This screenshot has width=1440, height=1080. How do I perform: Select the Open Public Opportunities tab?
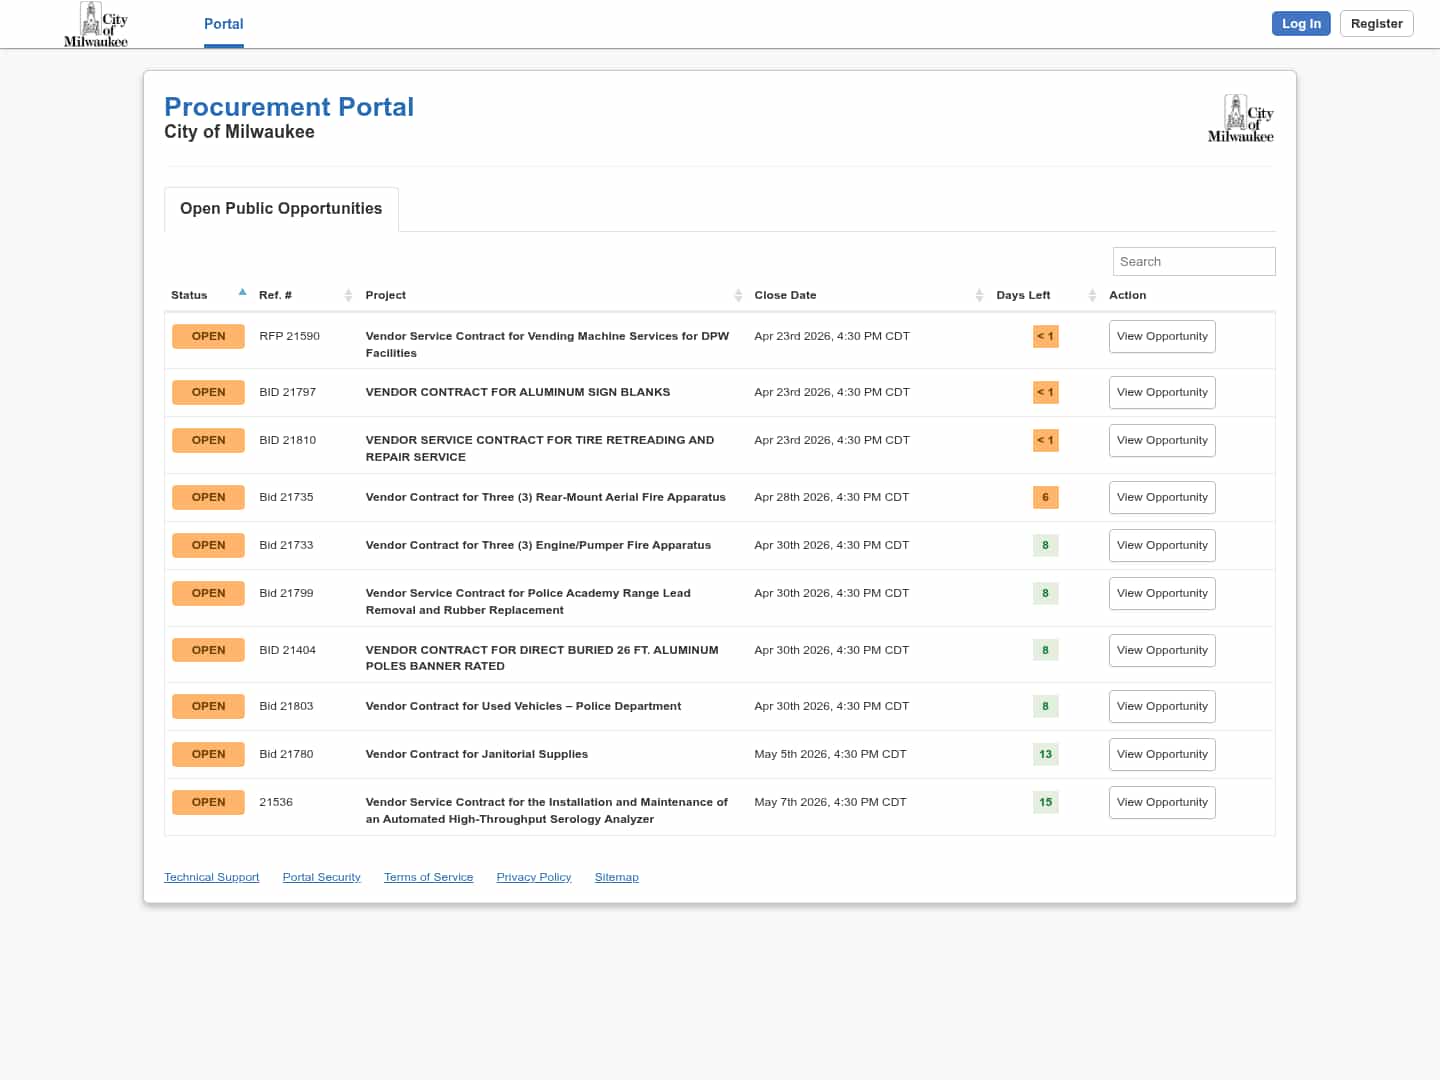(281, 209)
